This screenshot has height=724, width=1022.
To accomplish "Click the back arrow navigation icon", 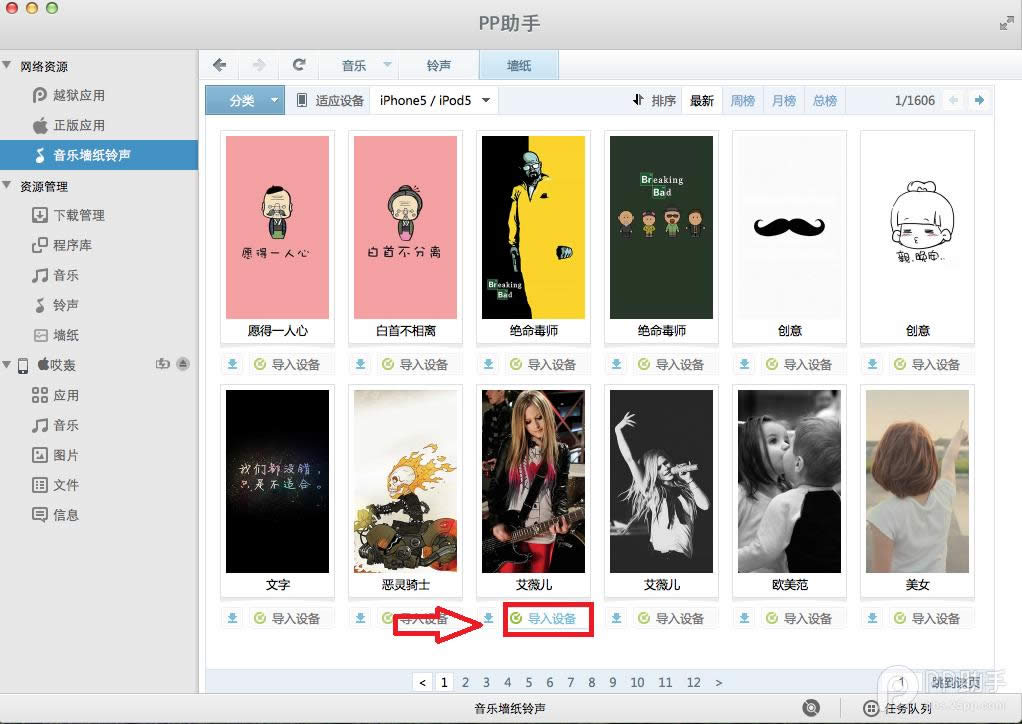I will (x=219, y=65).
